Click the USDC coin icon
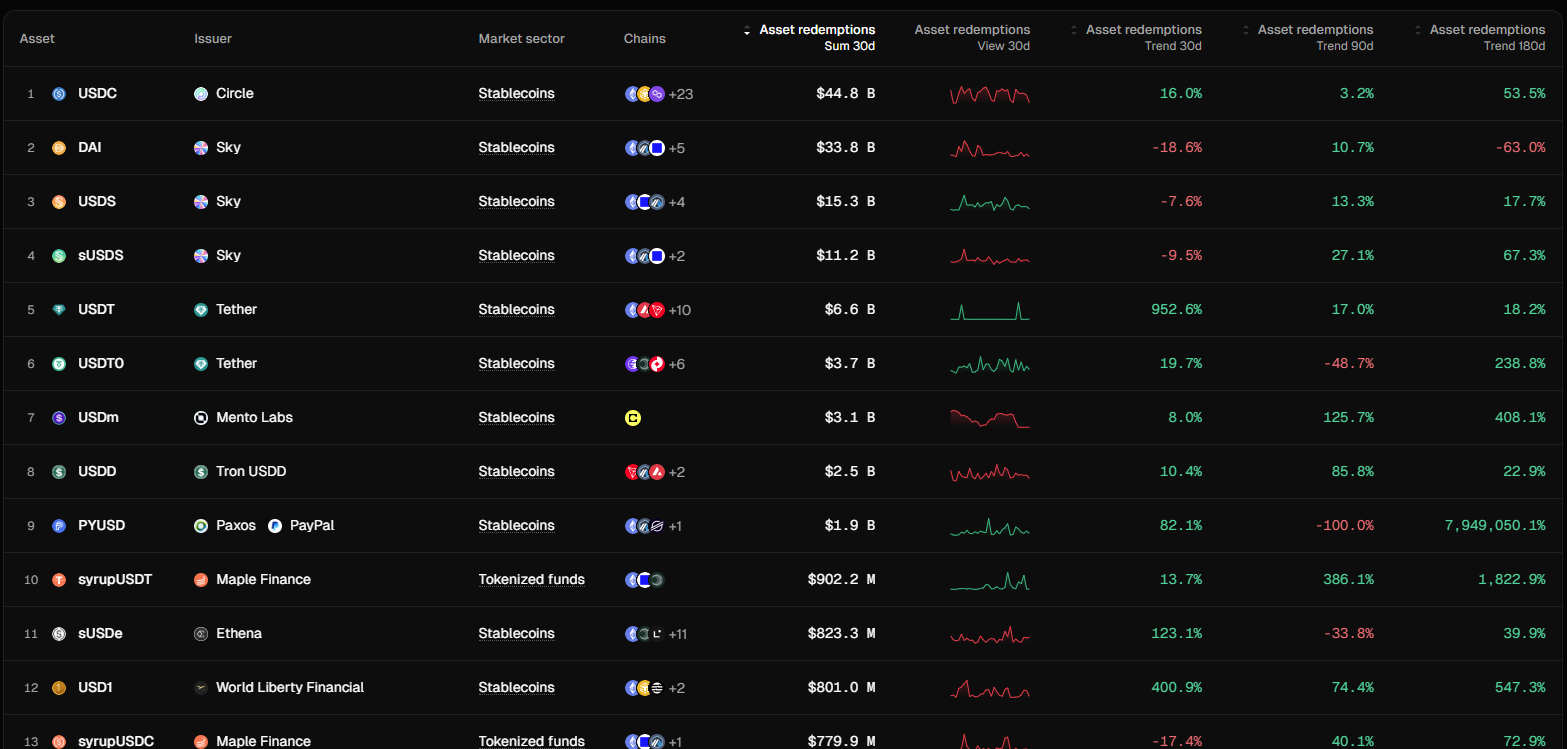Viewport: 1567px width, 749px height. (59, 94)
